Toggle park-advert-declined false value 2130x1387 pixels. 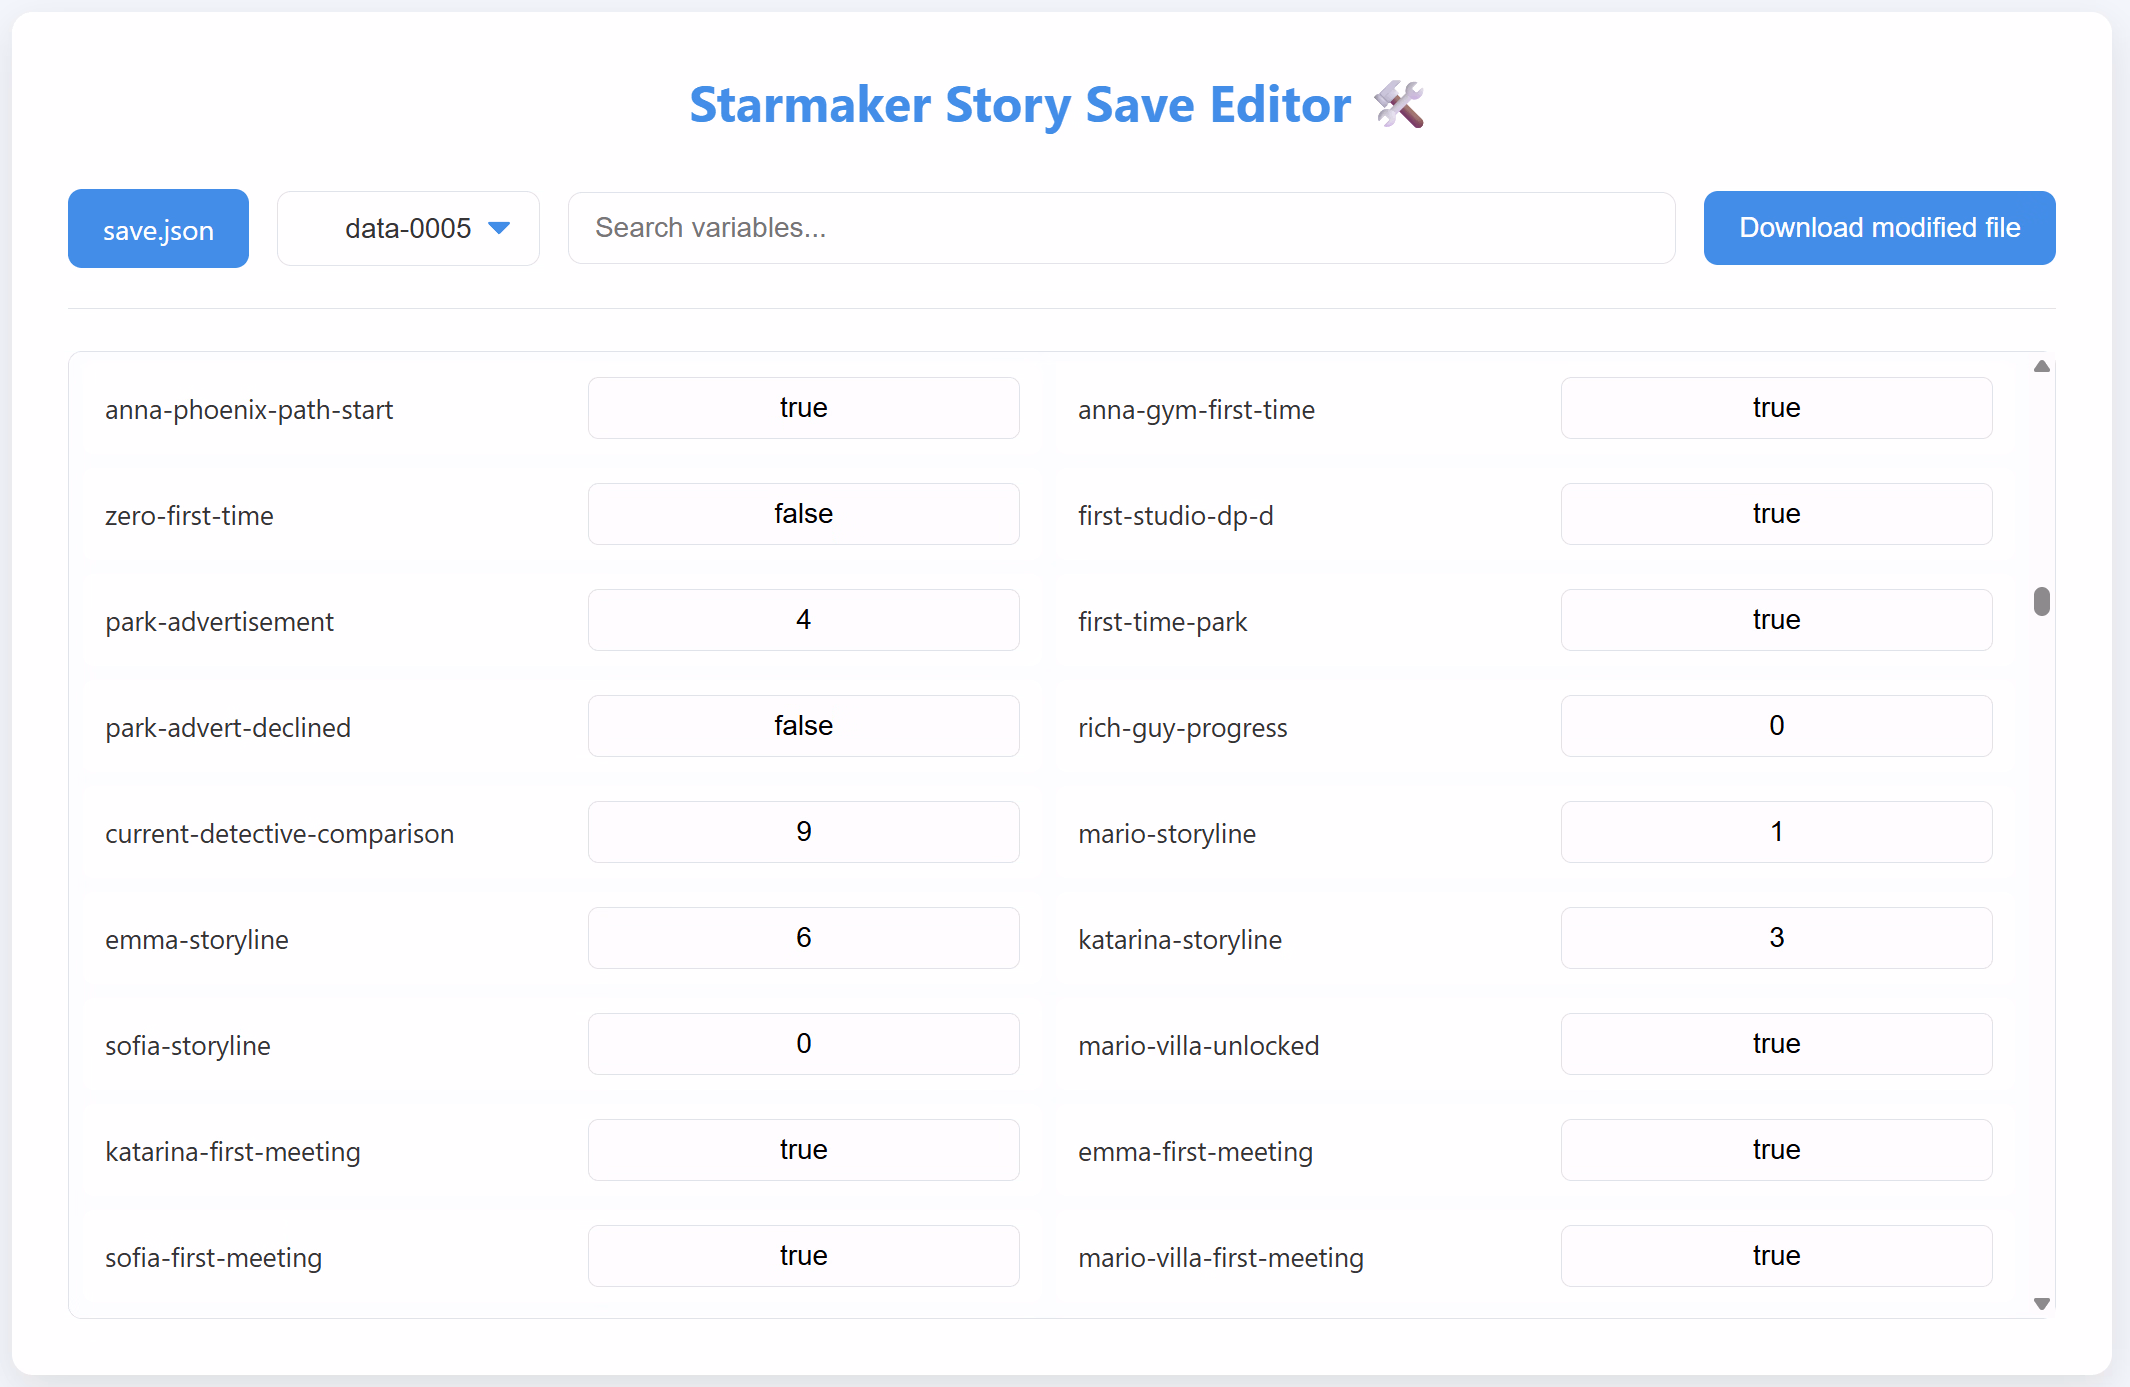pos(803,726)
